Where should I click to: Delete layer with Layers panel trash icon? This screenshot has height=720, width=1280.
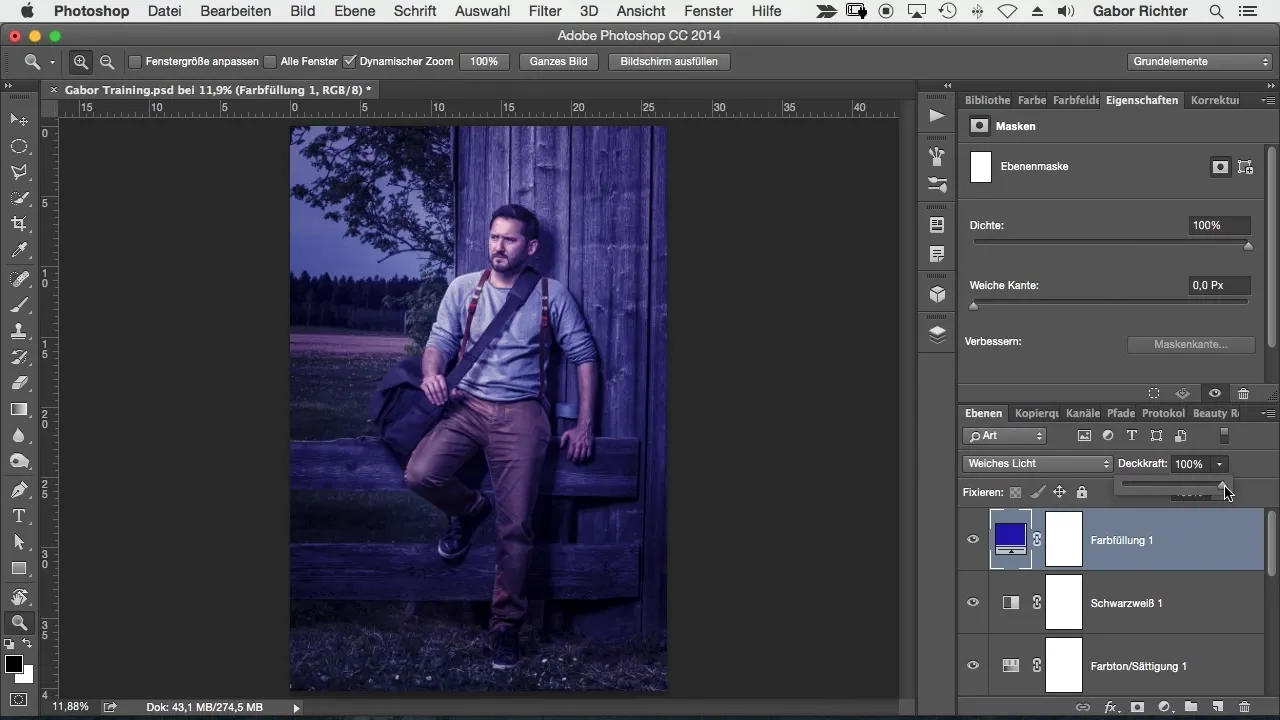(x=1245, y=707)
